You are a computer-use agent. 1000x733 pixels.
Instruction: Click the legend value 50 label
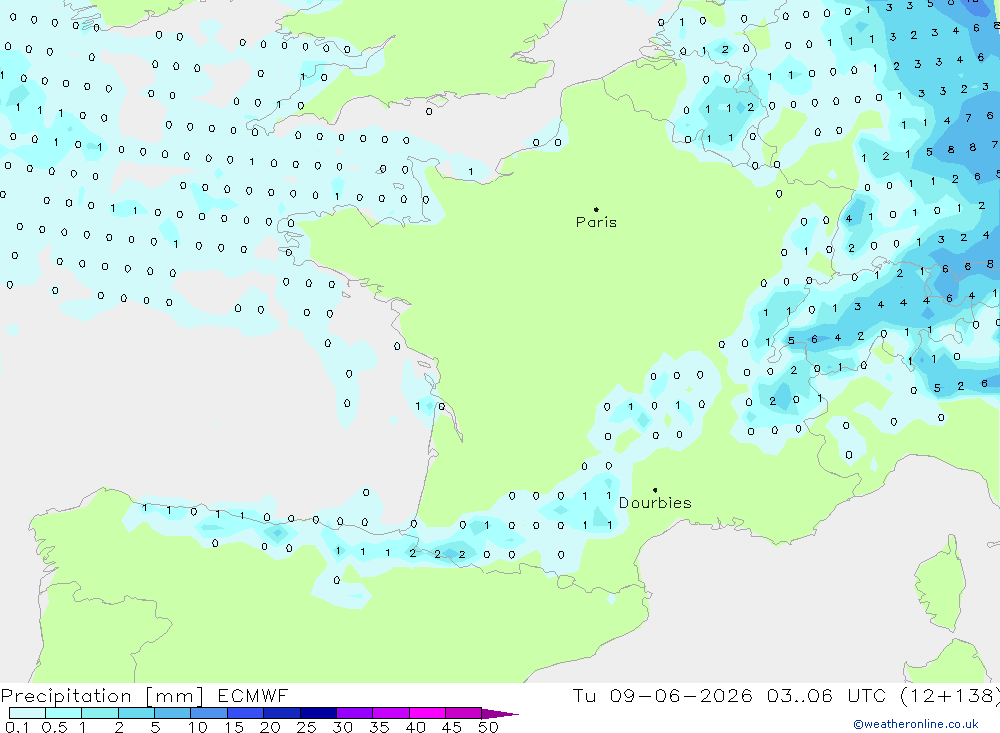tap(488, 727)
